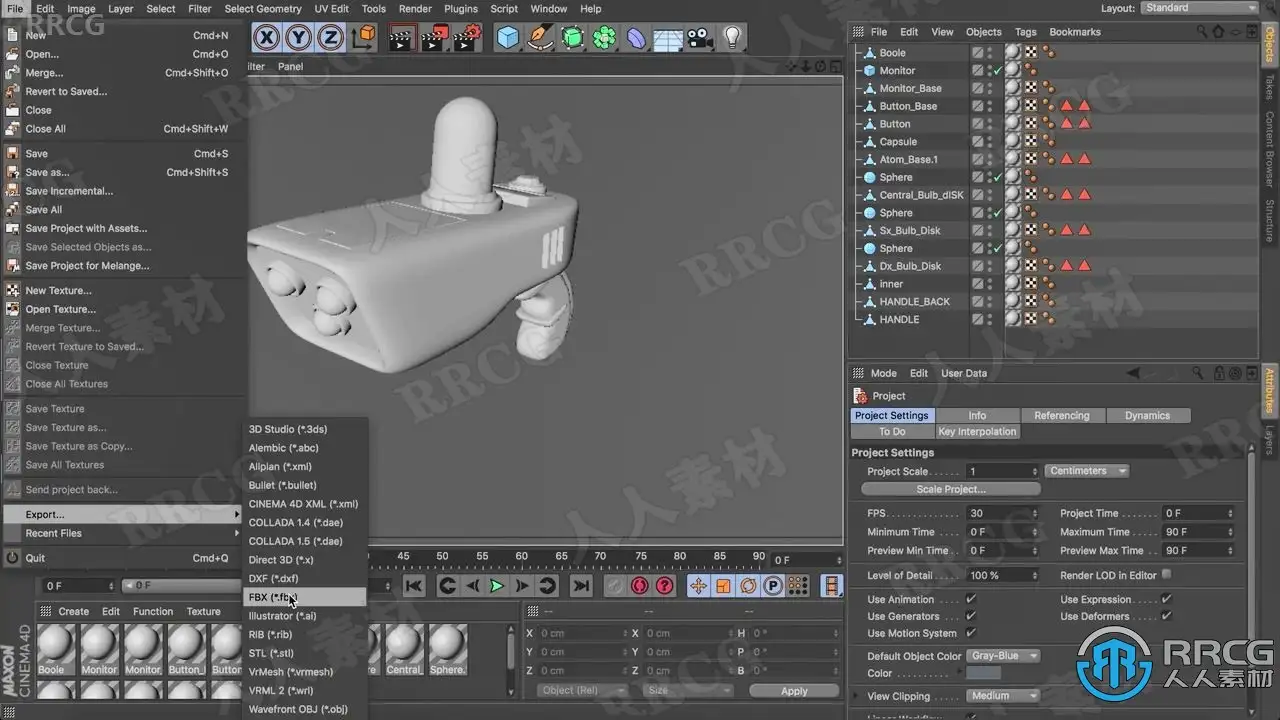The image size is (1280, 720).
Task: Click the green Play Forwards button
Action: (496, 586)
